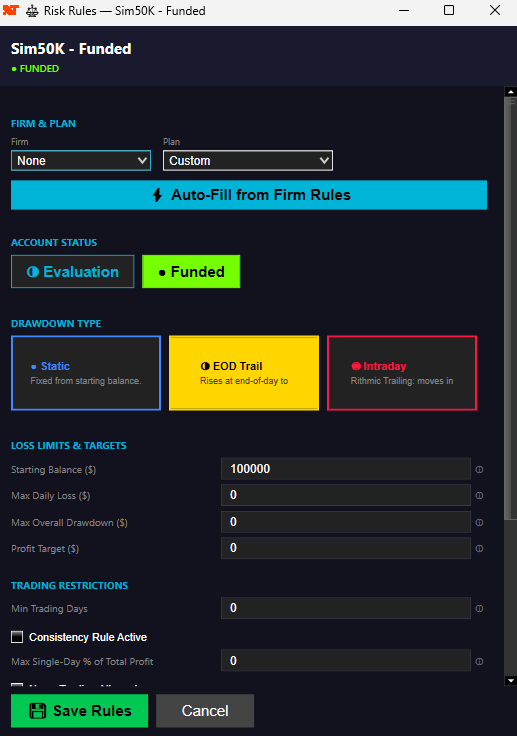This screenshot has height=736, width=517.
Task: Select Funded account status
Action: (x=191, y=272)
